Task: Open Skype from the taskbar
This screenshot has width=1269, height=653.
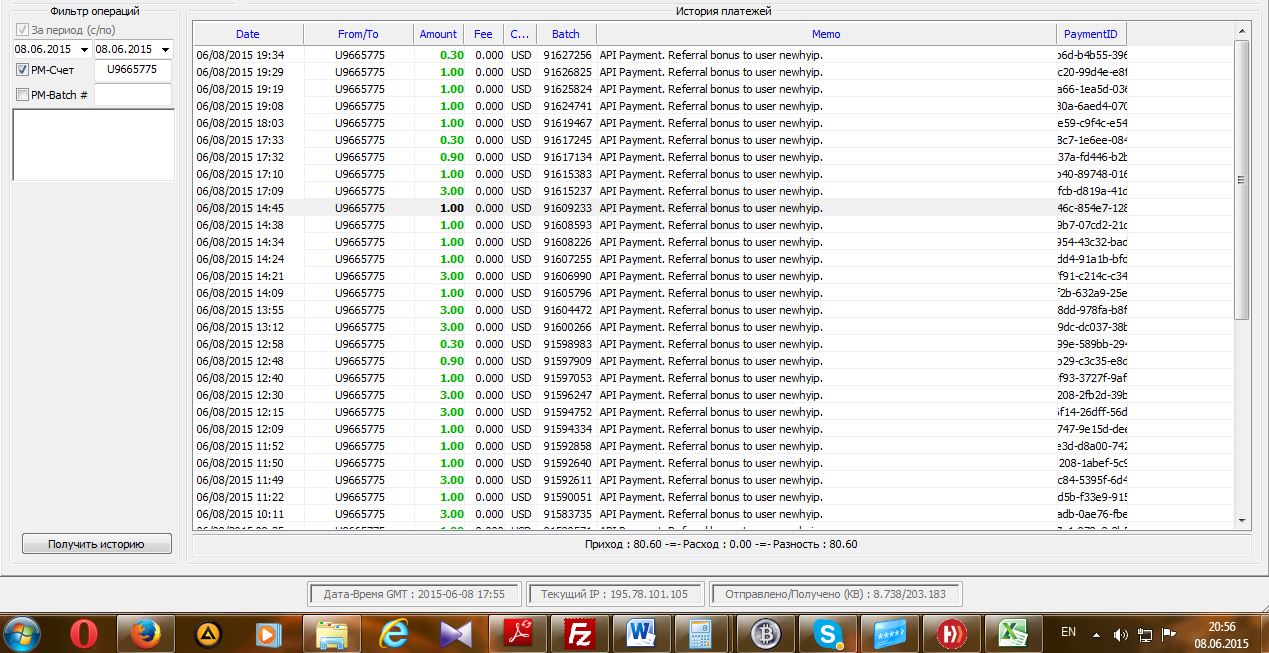Action: coord(827,634)
